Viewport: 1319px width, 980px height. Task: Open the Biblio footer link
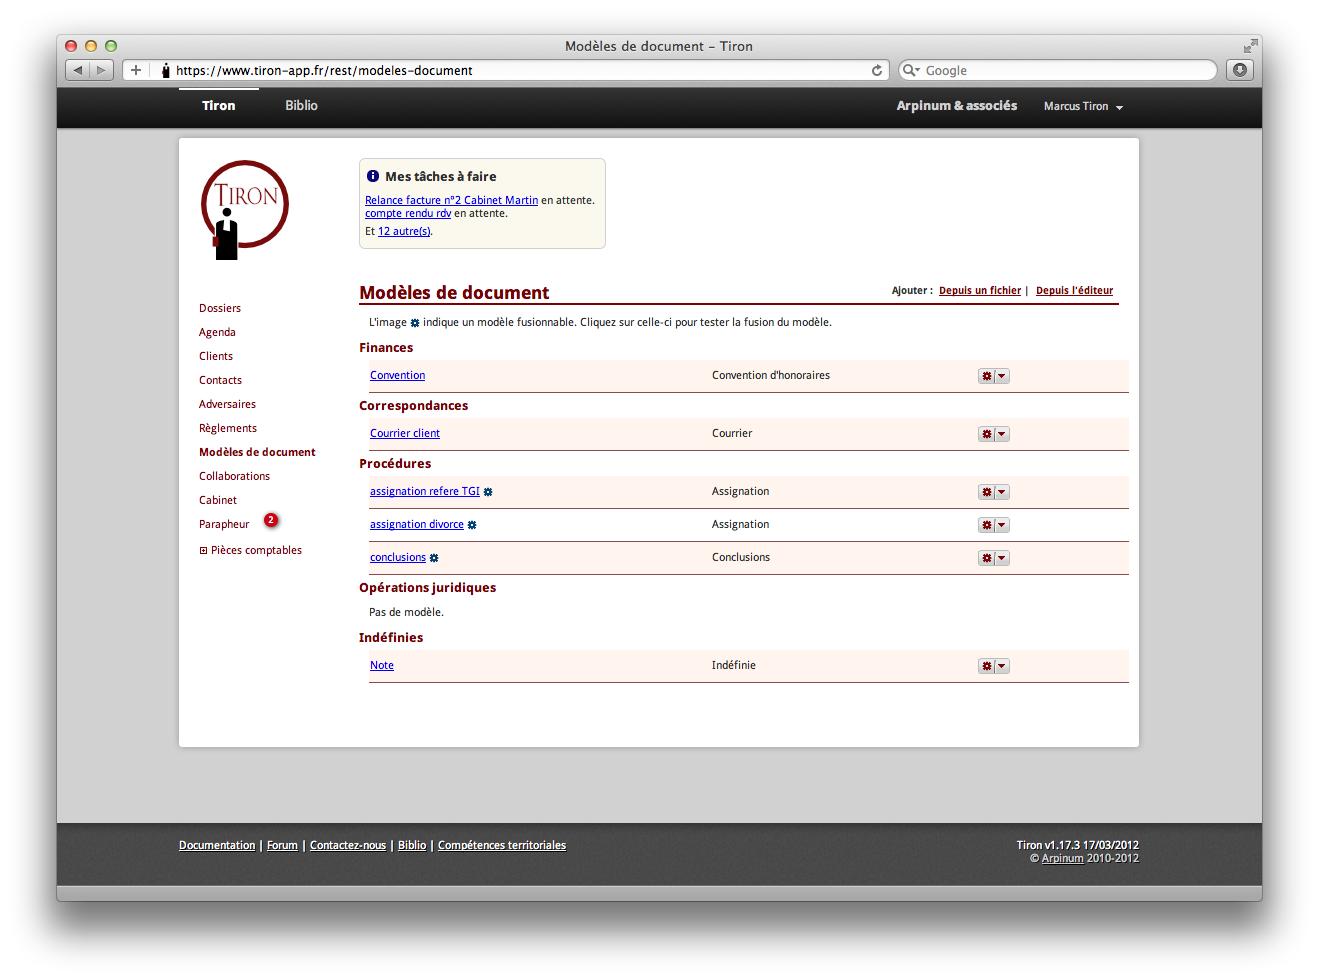tap(412, 846)
